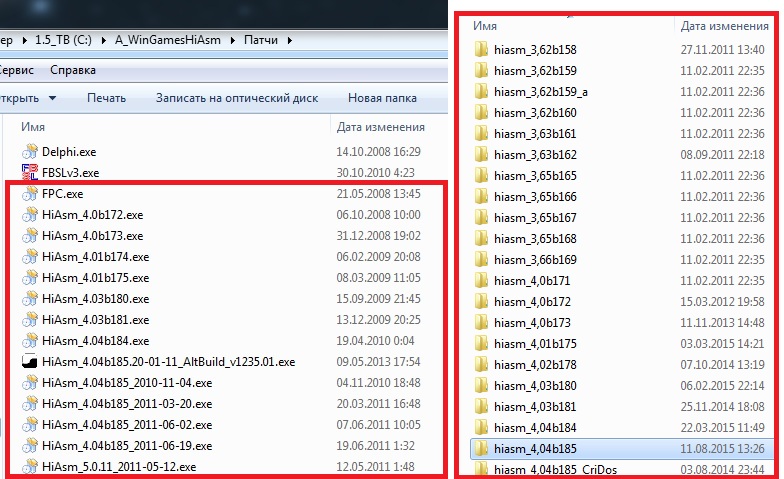Click date 14.10.2008 16:29 of Delphi.exe
Screen dimensions: 784x479
click(x=378, y=152)
